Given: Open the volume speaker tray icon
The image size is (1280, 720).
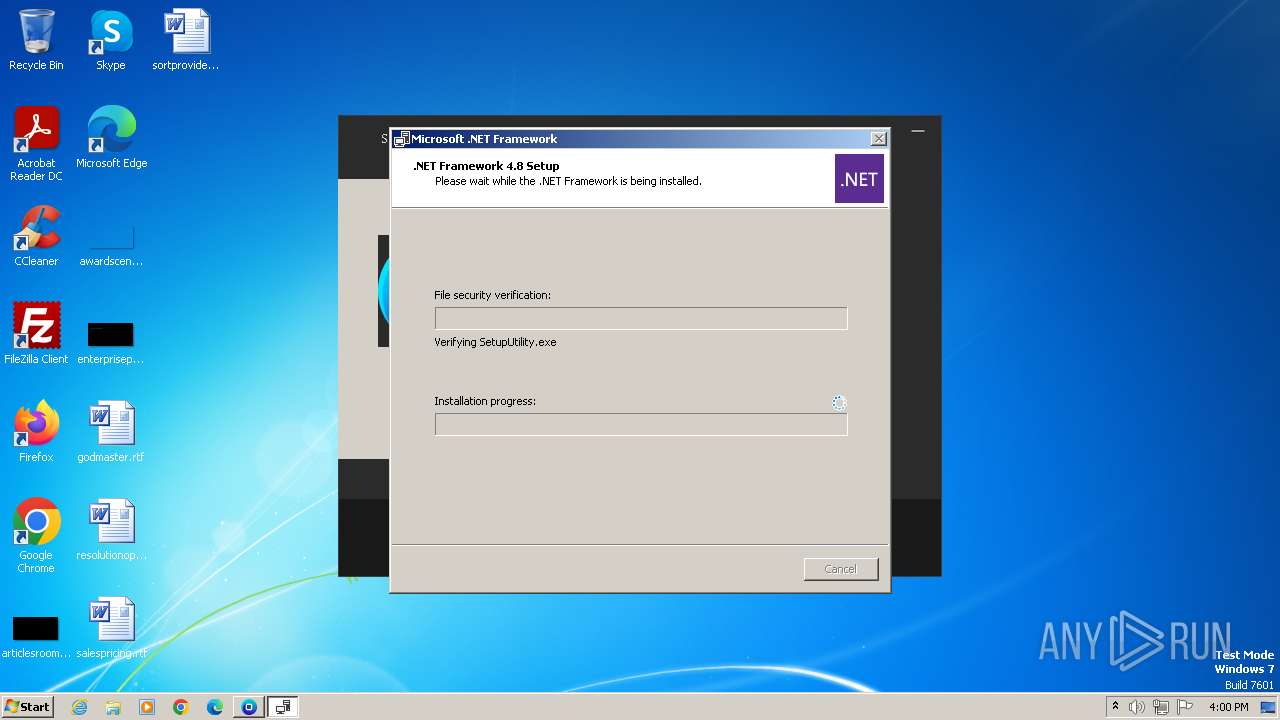Looking at the screenshot, I should pos(1137,707).
